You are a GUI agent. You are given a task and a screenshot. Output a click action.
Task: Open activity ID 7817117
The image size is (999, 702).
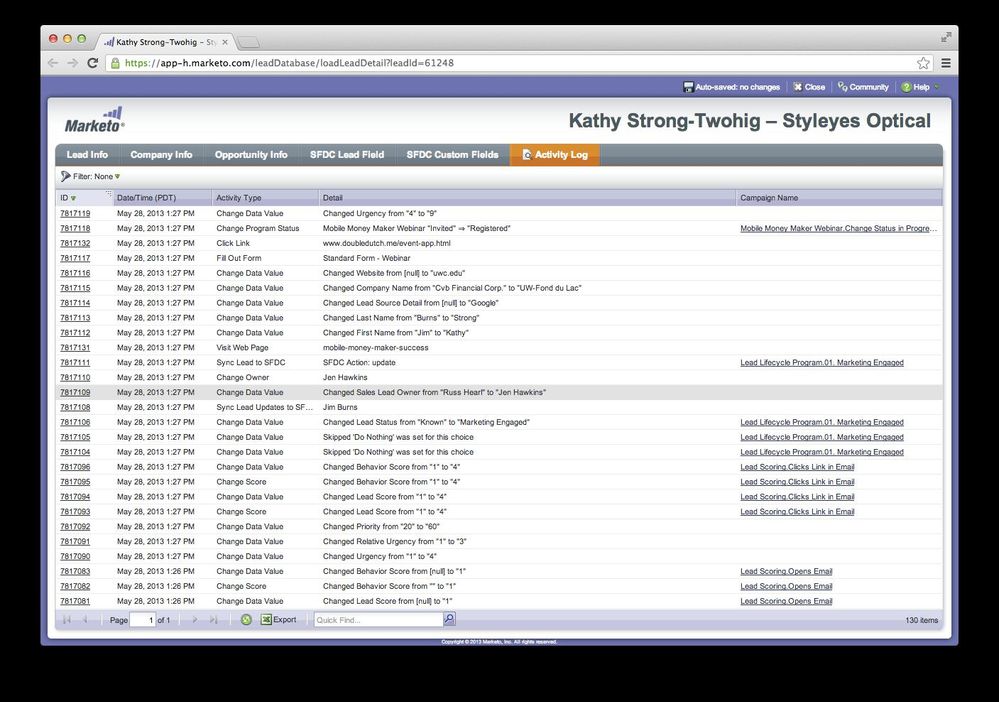[75, 258]
